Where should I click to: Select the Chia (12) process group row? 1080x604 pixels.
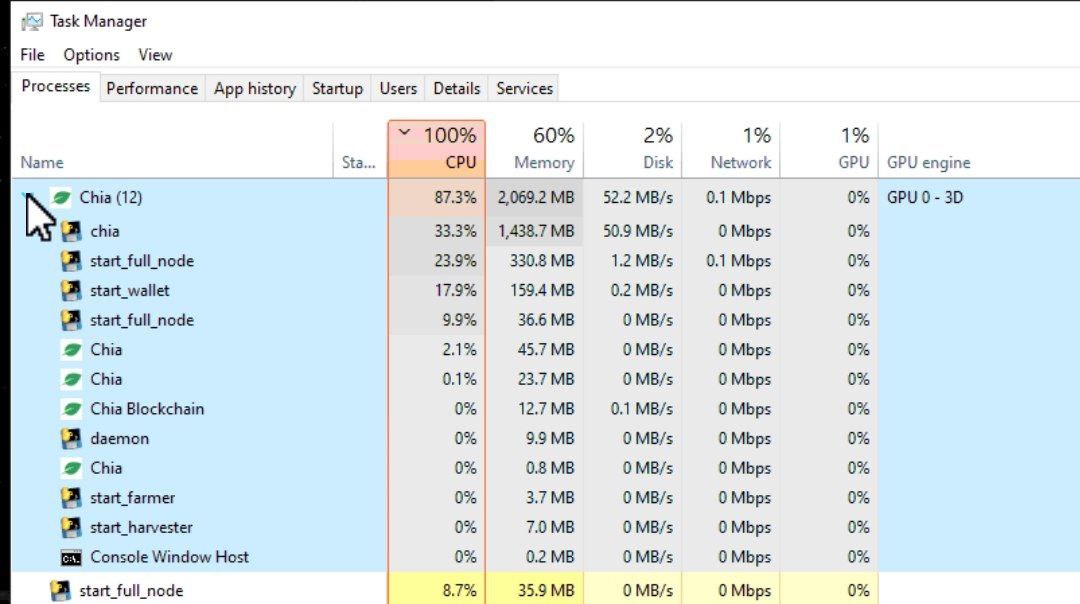(x=546, y=198)
